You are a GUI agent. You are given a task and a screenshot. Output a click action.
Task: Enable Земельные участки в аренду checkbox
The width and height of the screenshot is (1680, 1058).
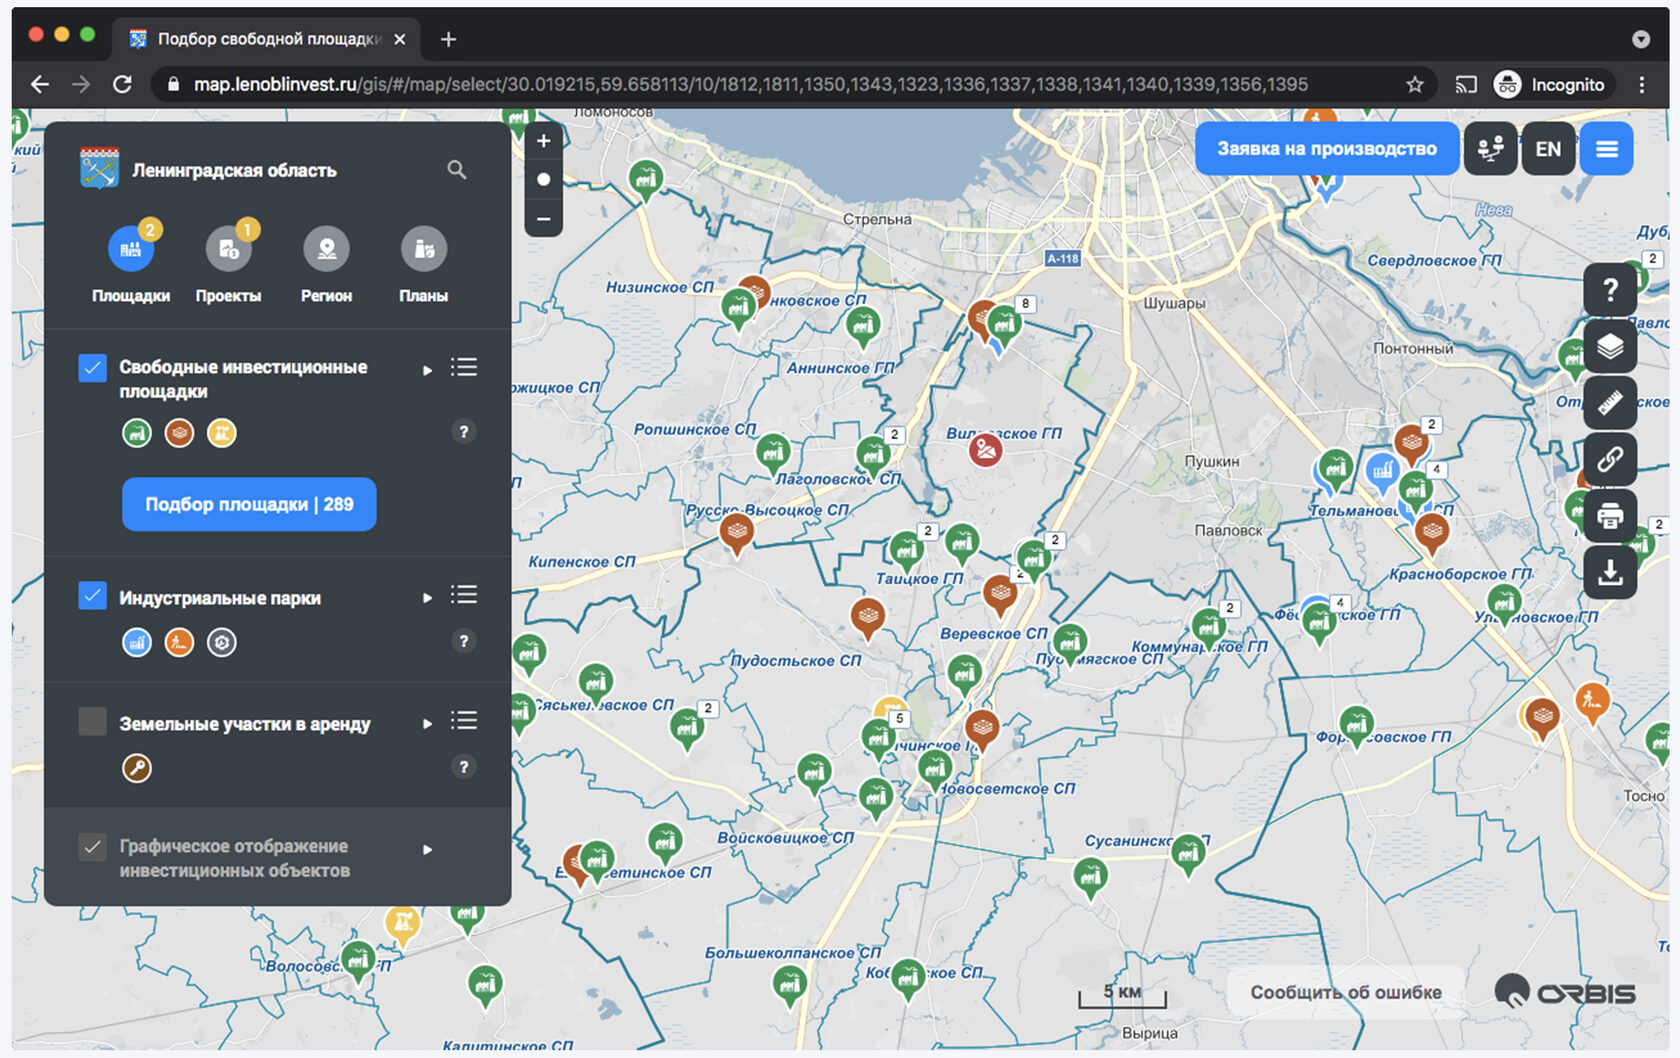point(93,721)
